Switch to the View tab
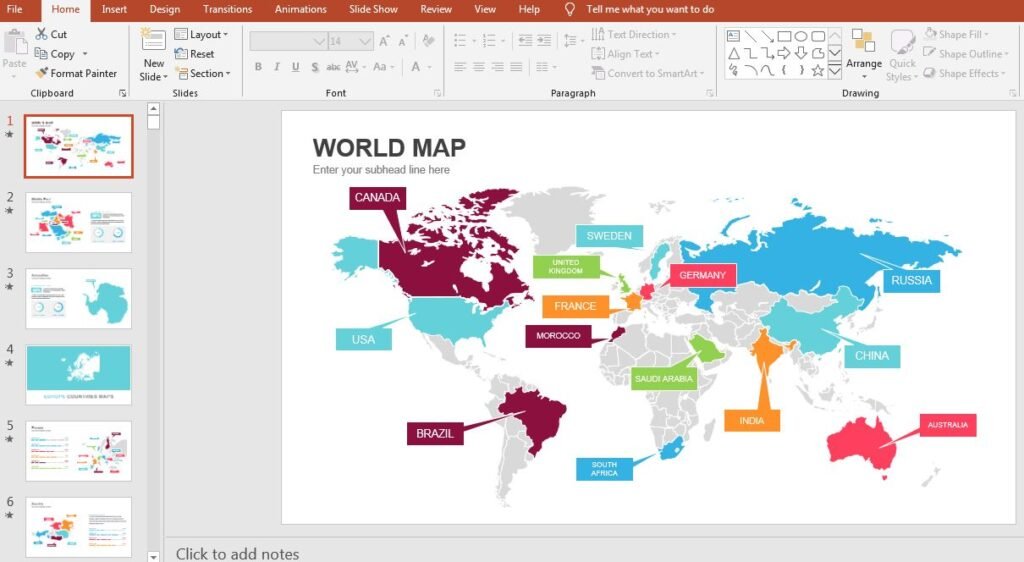The image size is (1024, 562). [485, 9]
